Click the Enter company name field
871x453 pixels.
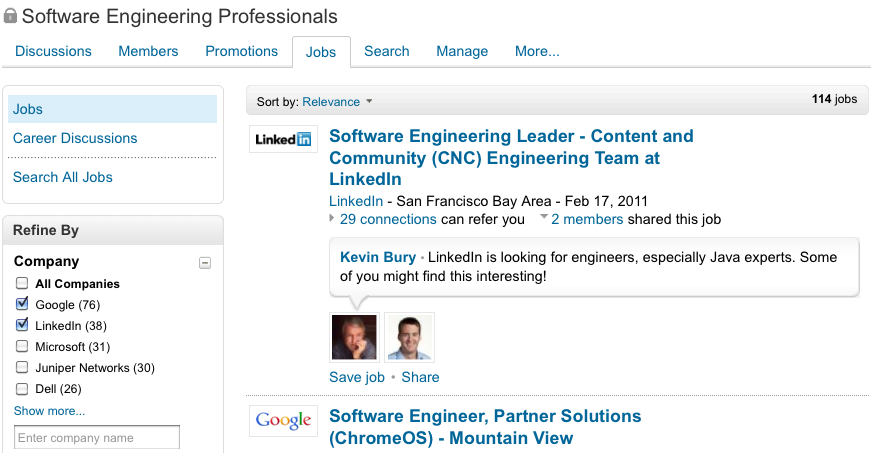point(97,438)
